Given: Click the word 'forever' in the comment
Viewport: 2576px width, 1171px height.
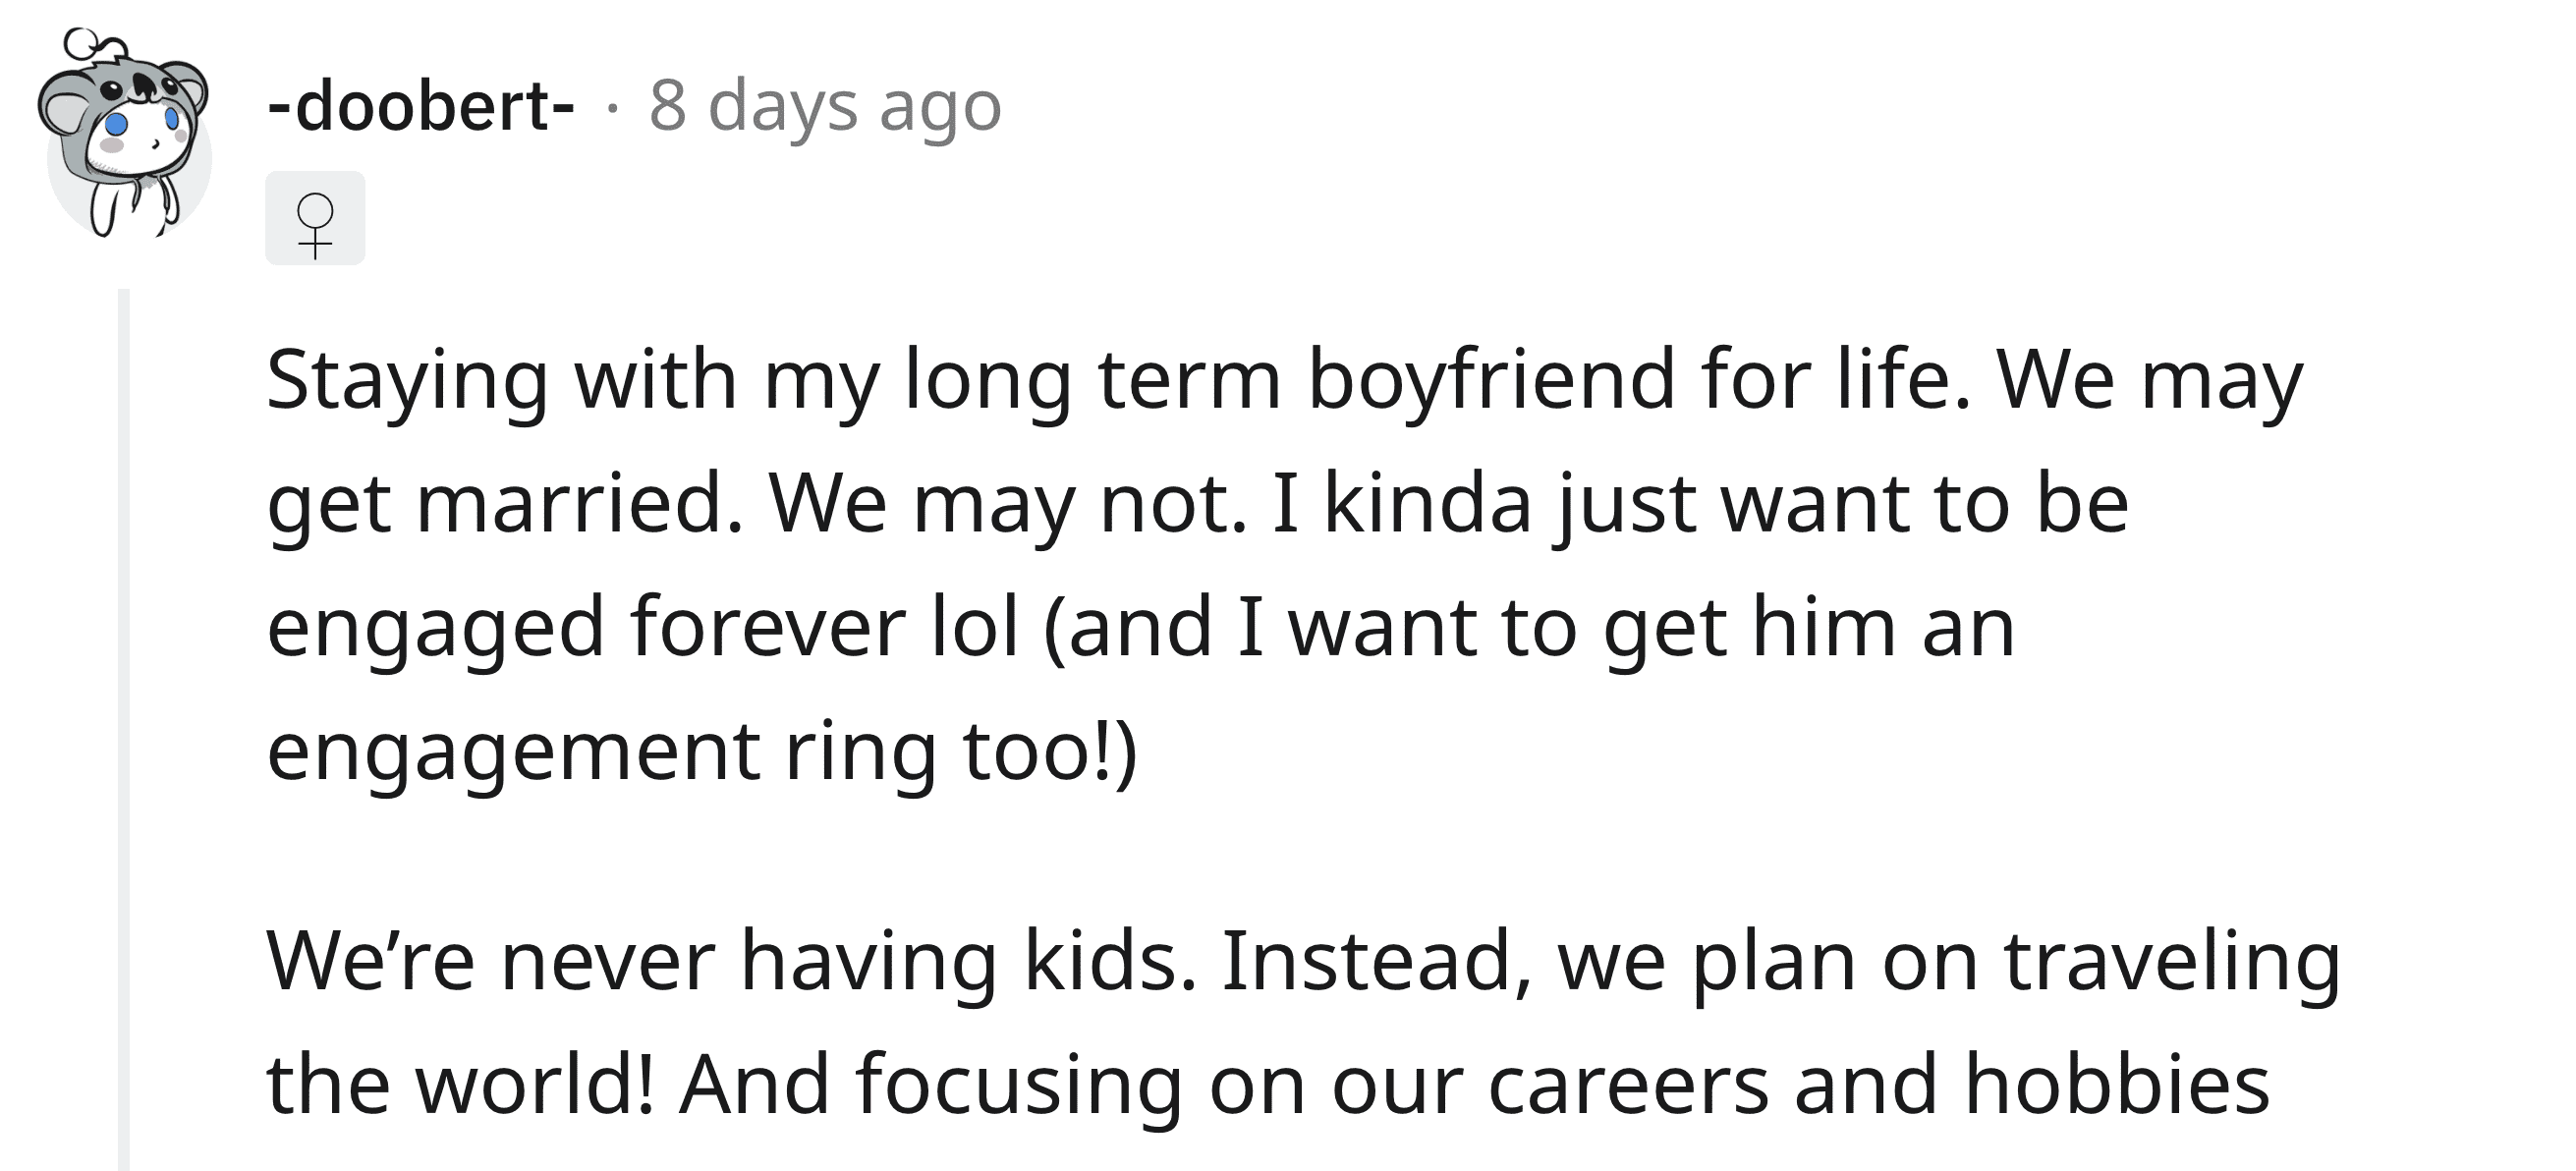Looking at the screenshot, I should coord(767,629).
